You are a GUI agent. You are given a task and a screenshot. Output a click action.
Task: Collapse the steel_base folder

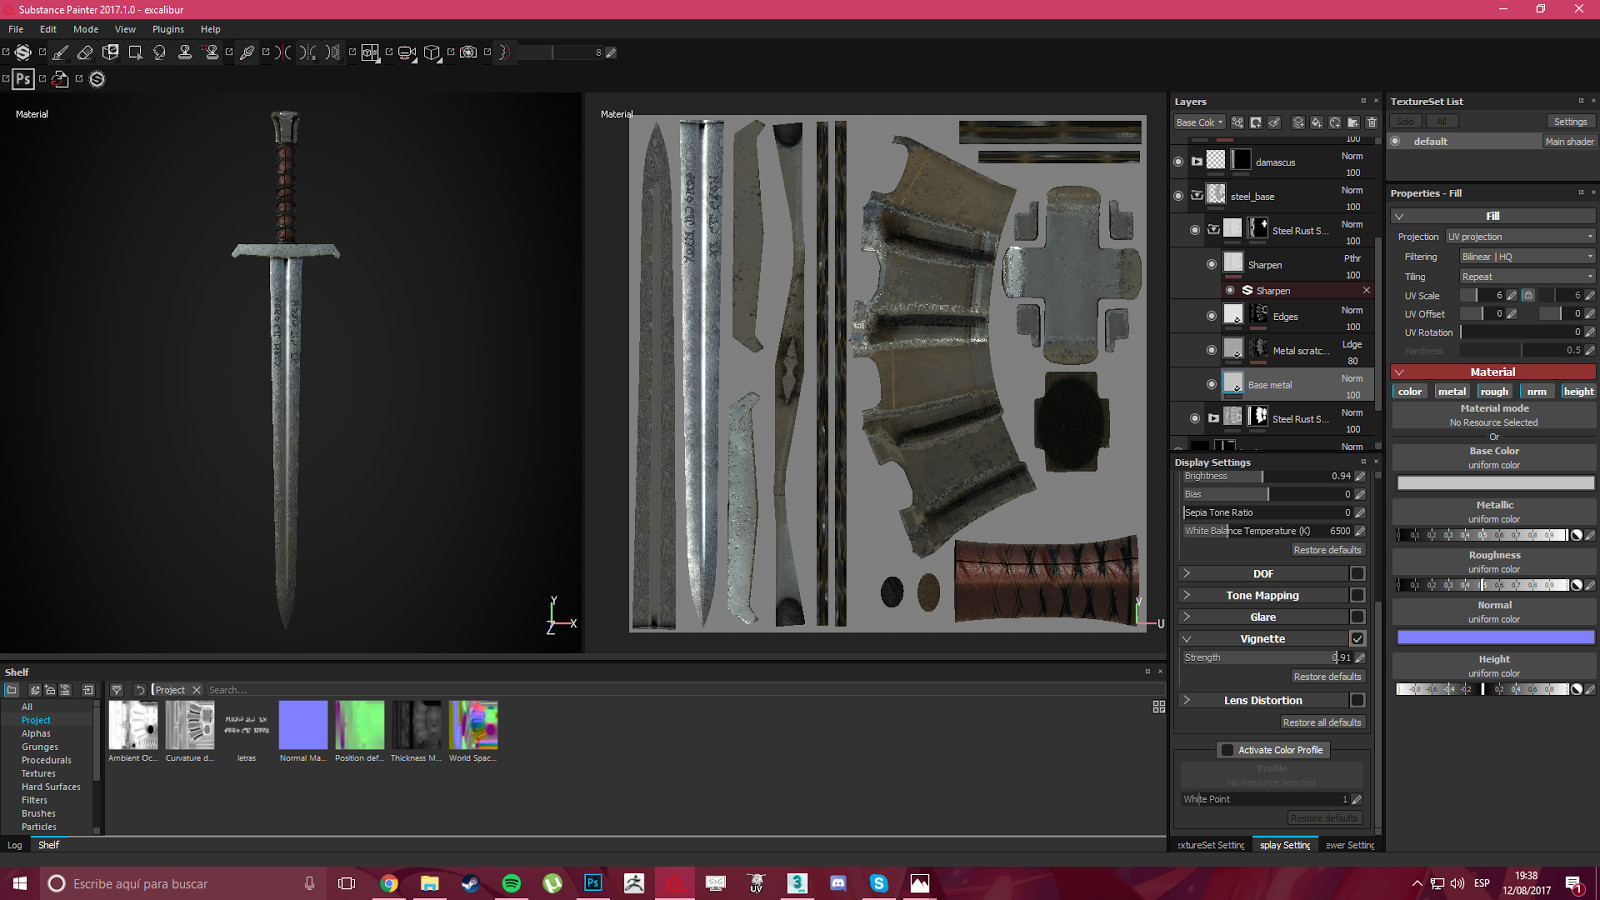pos(1196,196)
